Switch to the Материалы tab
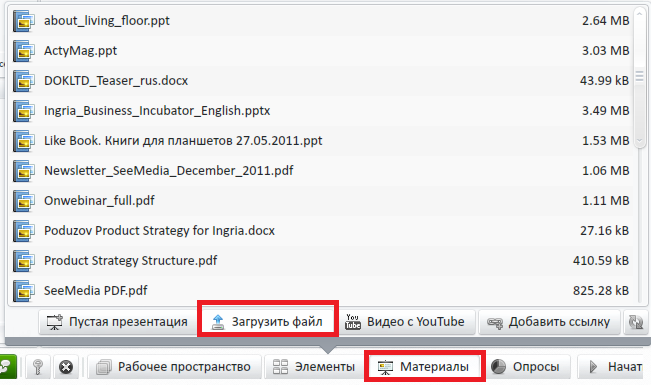Screen dimensions: 651x385 pyautogui.click(x=424, y=367)
